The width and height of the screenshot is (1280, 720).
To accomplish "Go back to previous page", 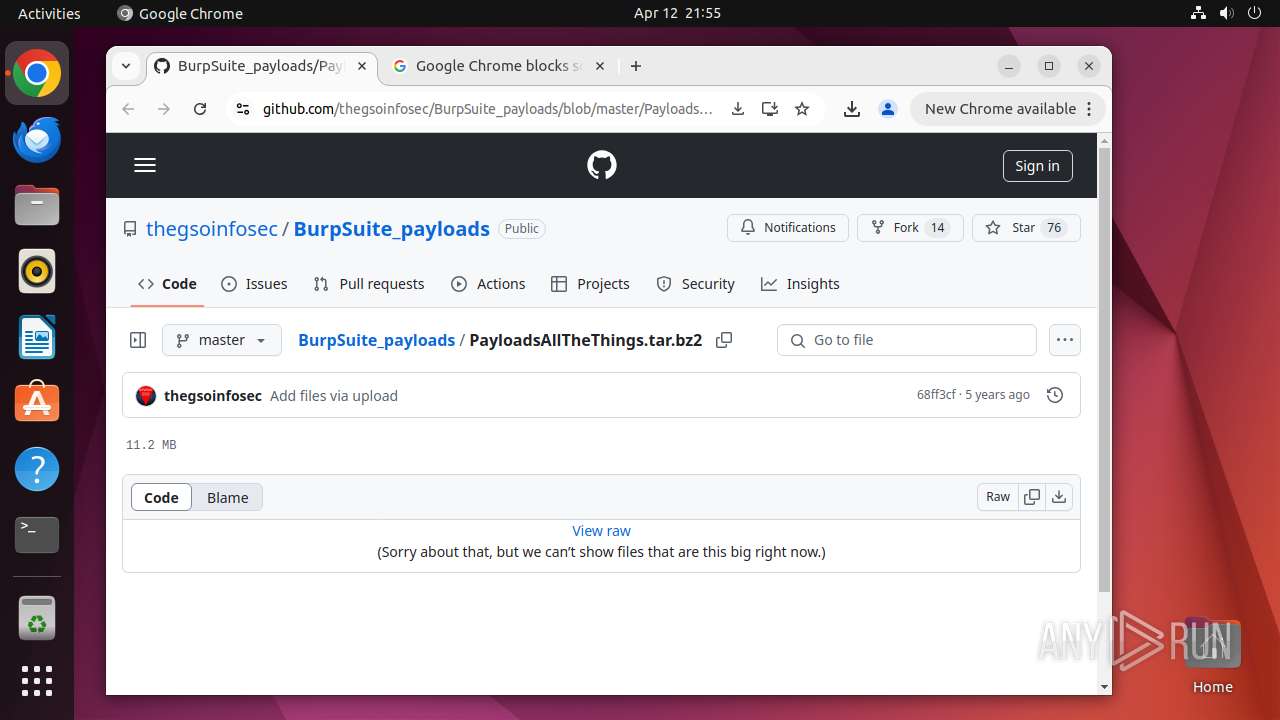I will (128, 109).
